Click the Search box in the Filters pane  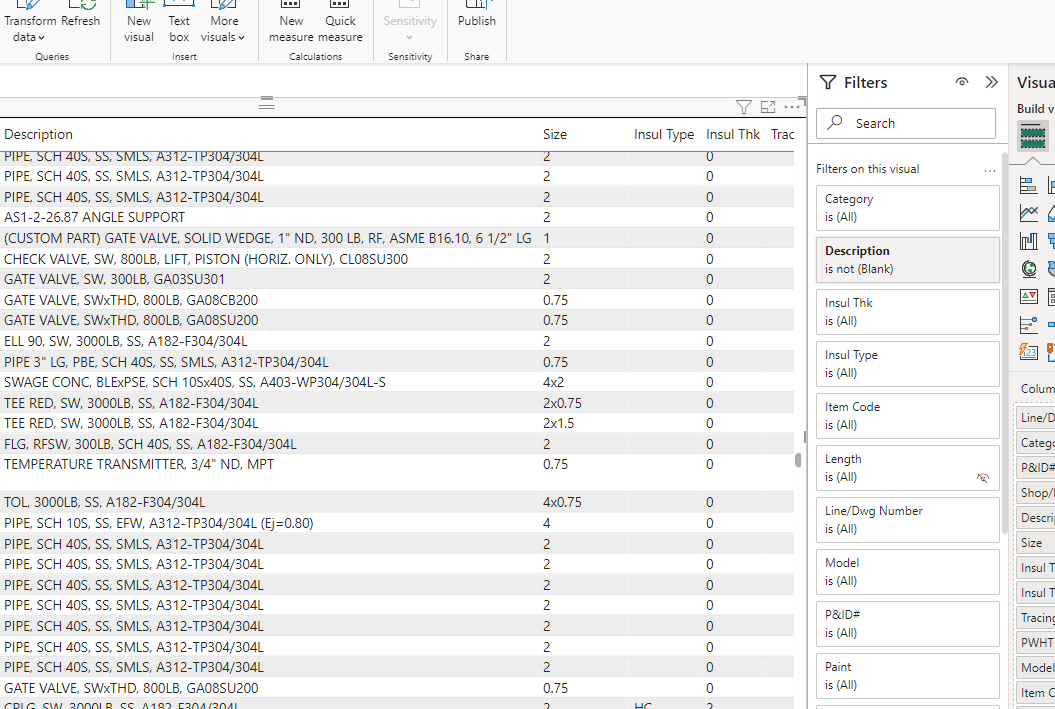(x=905, y=123)
